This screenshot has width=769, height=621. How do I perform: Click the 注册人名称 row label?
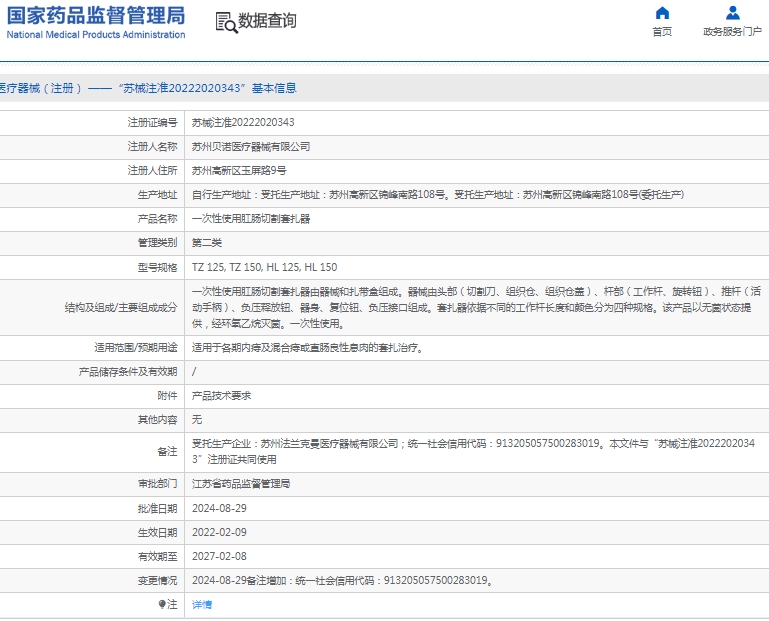tap(153, 146)
